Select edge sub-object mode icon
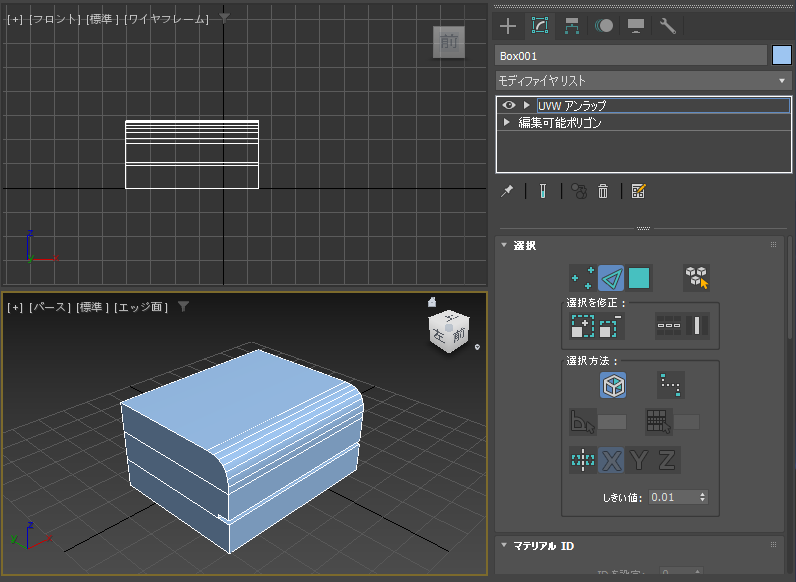Image resolution: width=796 pixels, height=582 pixels. (611, 278)
